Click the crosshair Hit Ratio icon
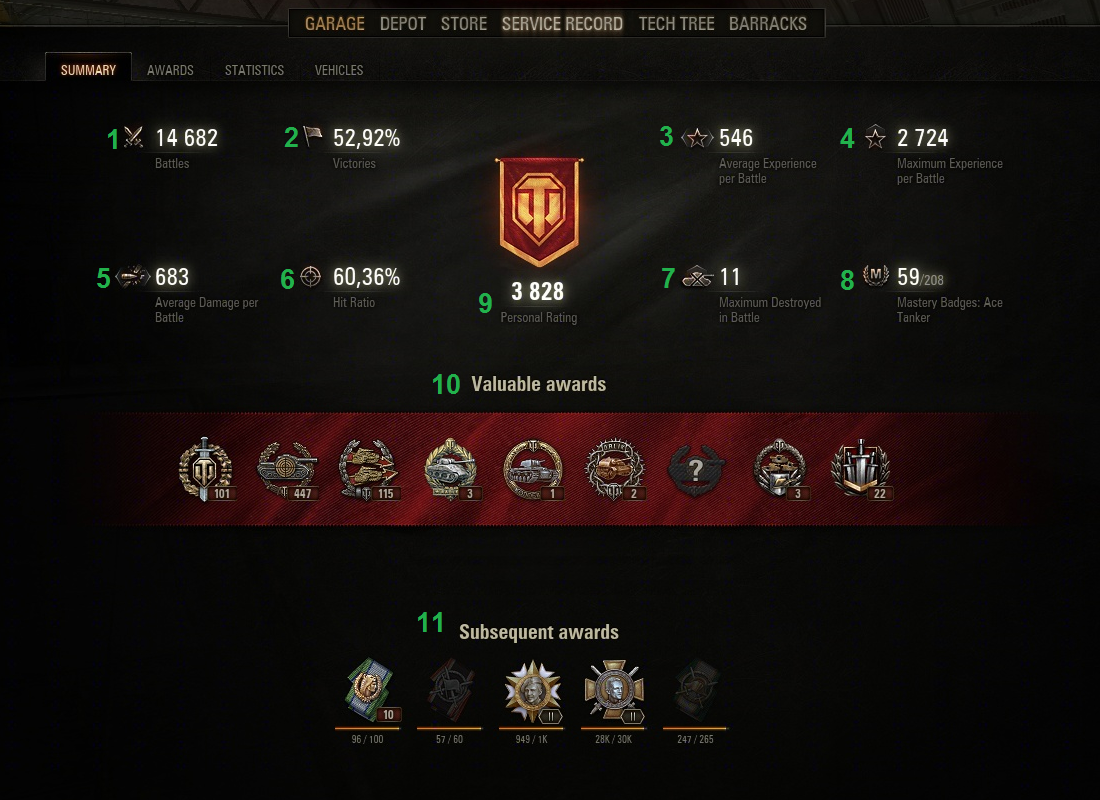This screenshot has height=800, width=1100. (x=311, y=276)
